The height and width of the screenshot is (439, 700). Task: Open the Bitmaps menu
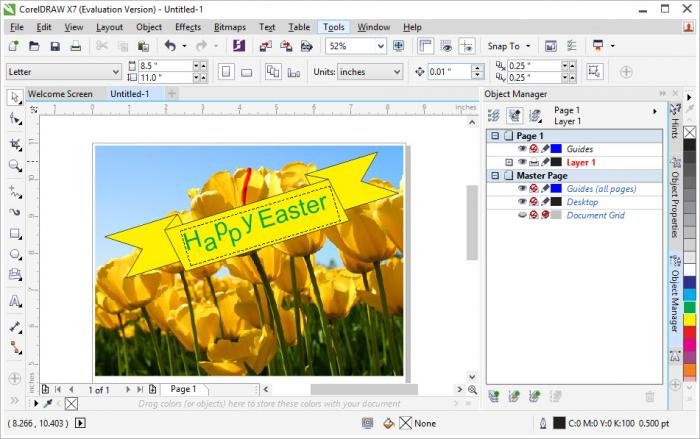pyautogui.click(x=230, y=27)
